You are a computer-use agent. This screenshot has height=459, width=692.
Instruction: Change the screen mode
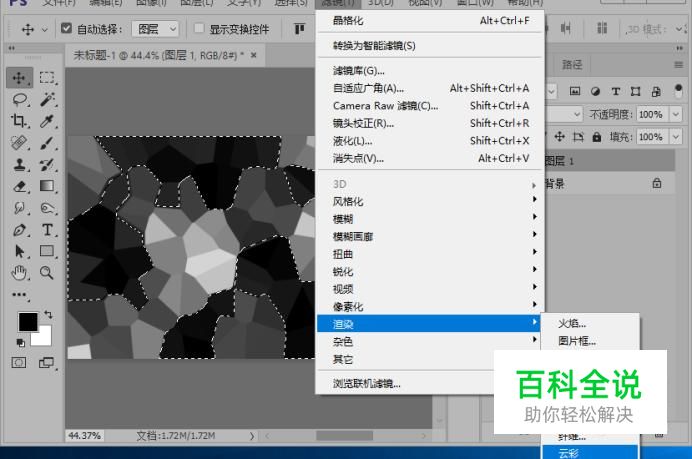point(46,363)
